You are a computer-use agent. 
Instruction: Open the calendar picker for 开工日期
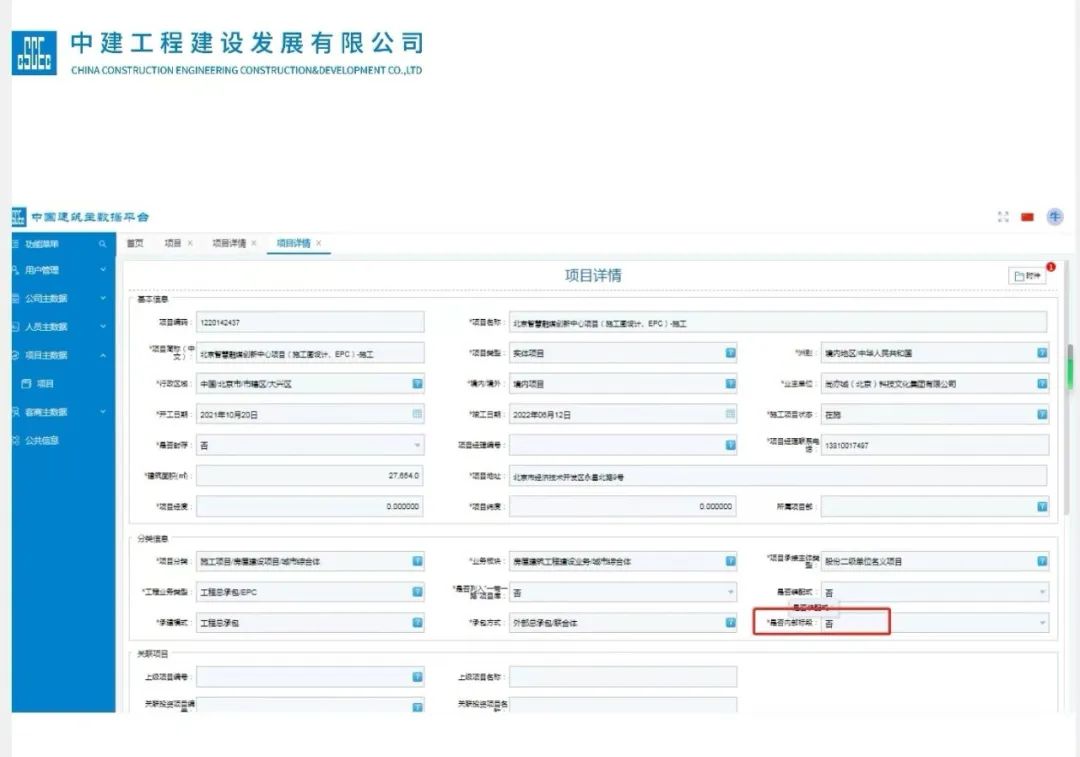pyautogui.click(x=417, y=414)
